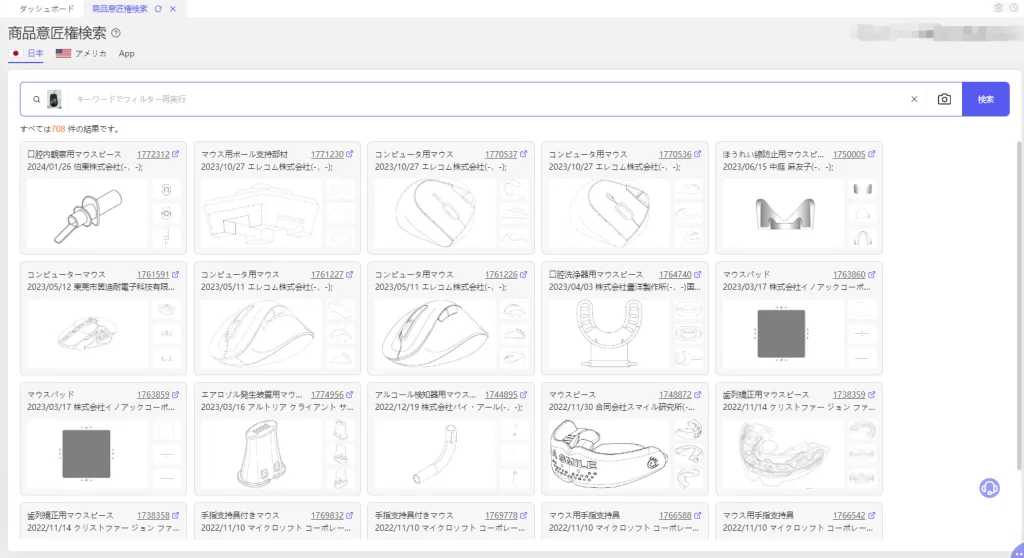Viewport: 1024px width, 558px height.
Task: Select the 日本 country tab
Action: tap(27, 54)
